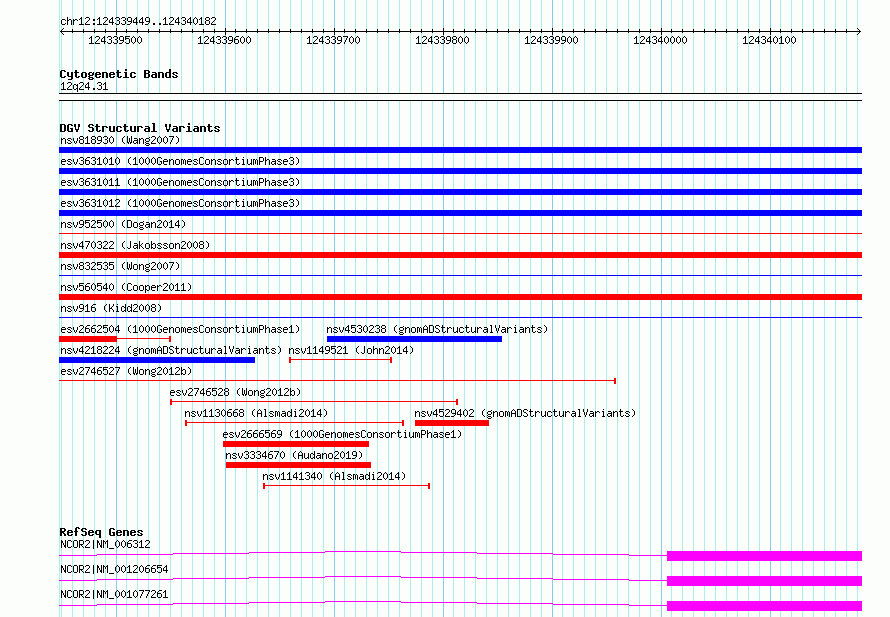Open esv2662504 (1000GenomesConsortiumPhase1) label
The image size is (890, 617).
click(x=180, y=329)
